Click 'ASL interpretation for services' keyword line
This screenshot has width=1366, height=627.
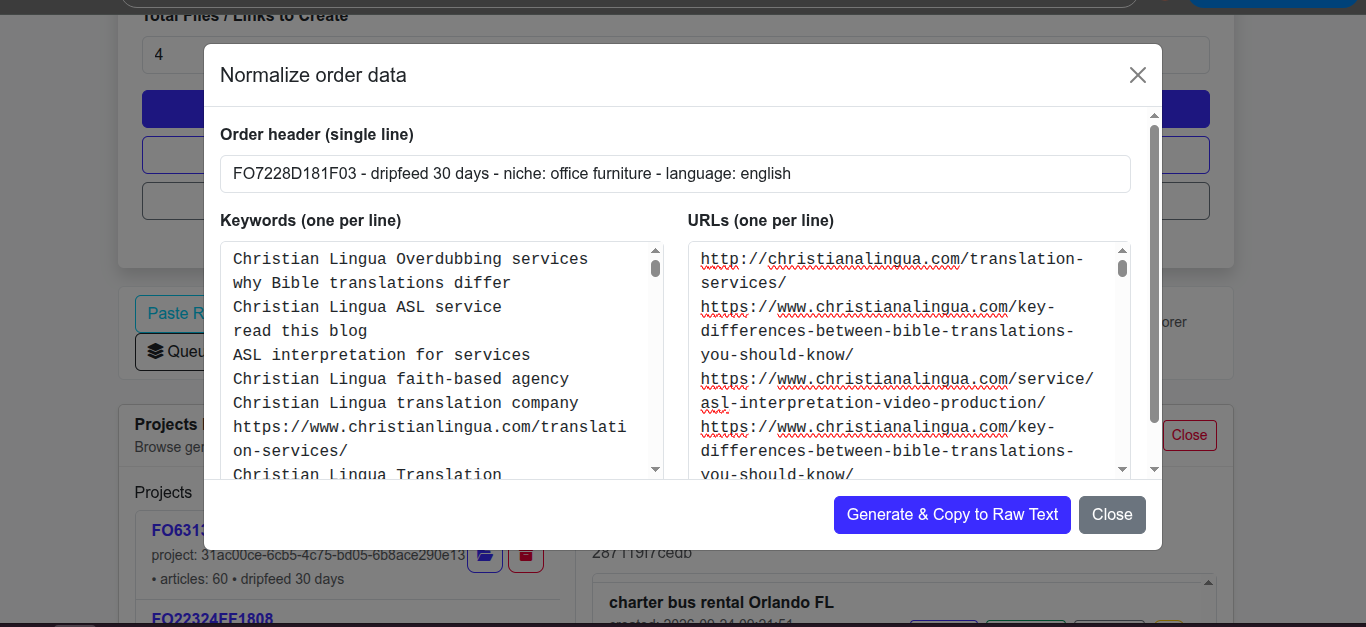point(382,355)
